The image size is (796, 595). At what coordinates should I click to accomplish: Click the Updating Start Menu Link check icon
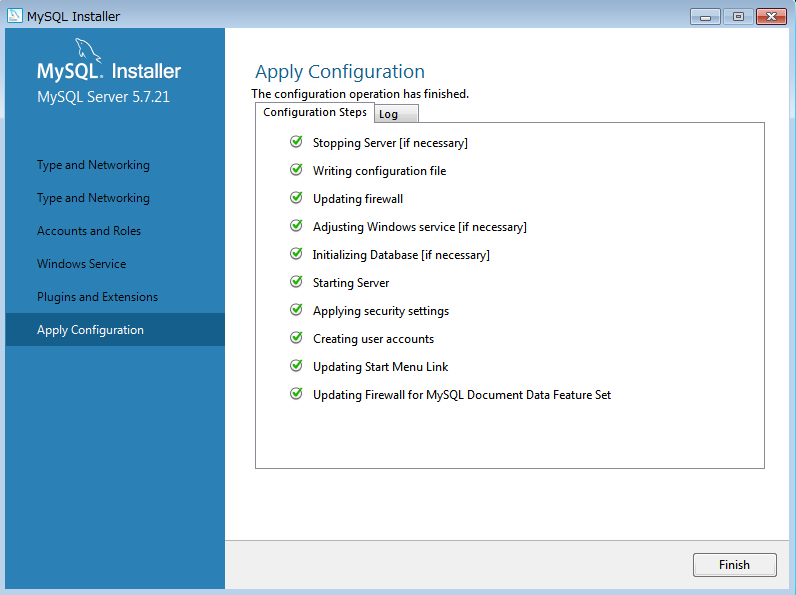[x=296, y=366]
